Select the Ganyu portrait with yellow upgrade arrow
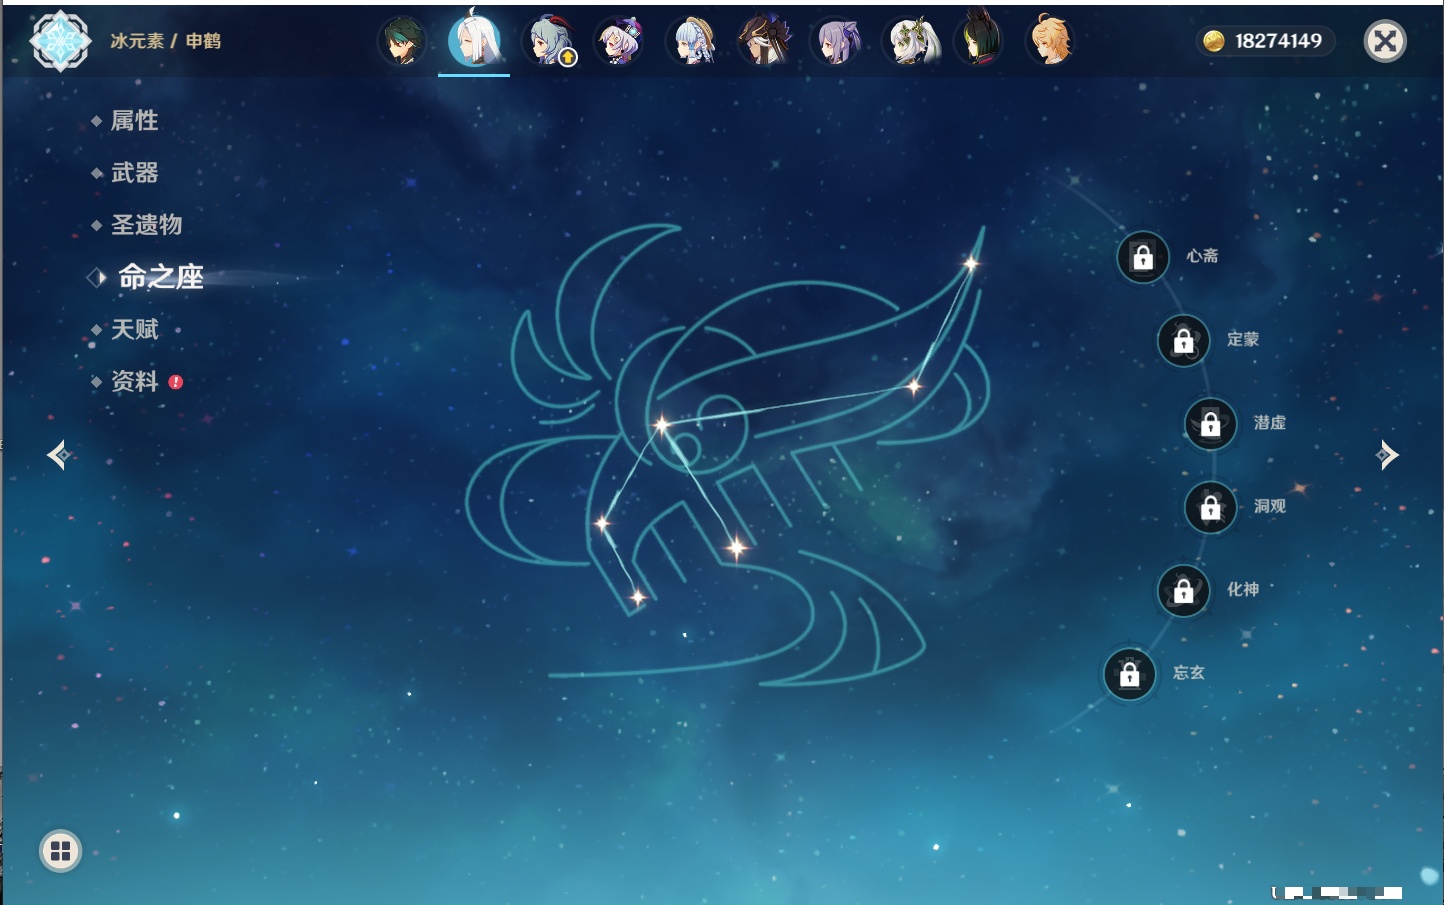1444x905 pixels. coord(549,41)
